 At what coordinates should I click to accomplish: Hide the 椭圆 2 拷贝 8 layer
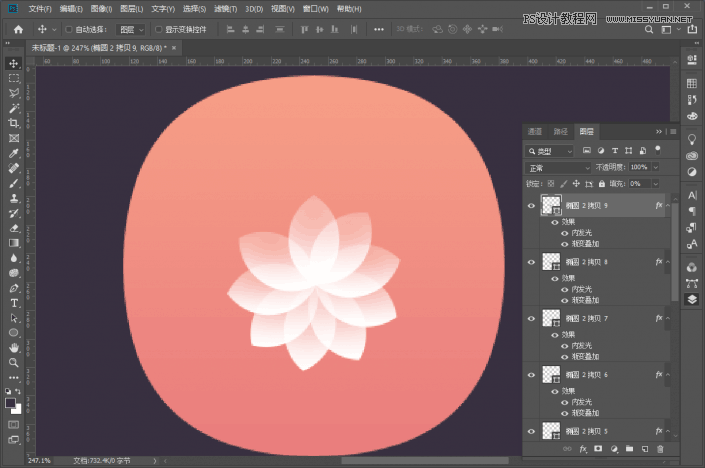point(531,261)
